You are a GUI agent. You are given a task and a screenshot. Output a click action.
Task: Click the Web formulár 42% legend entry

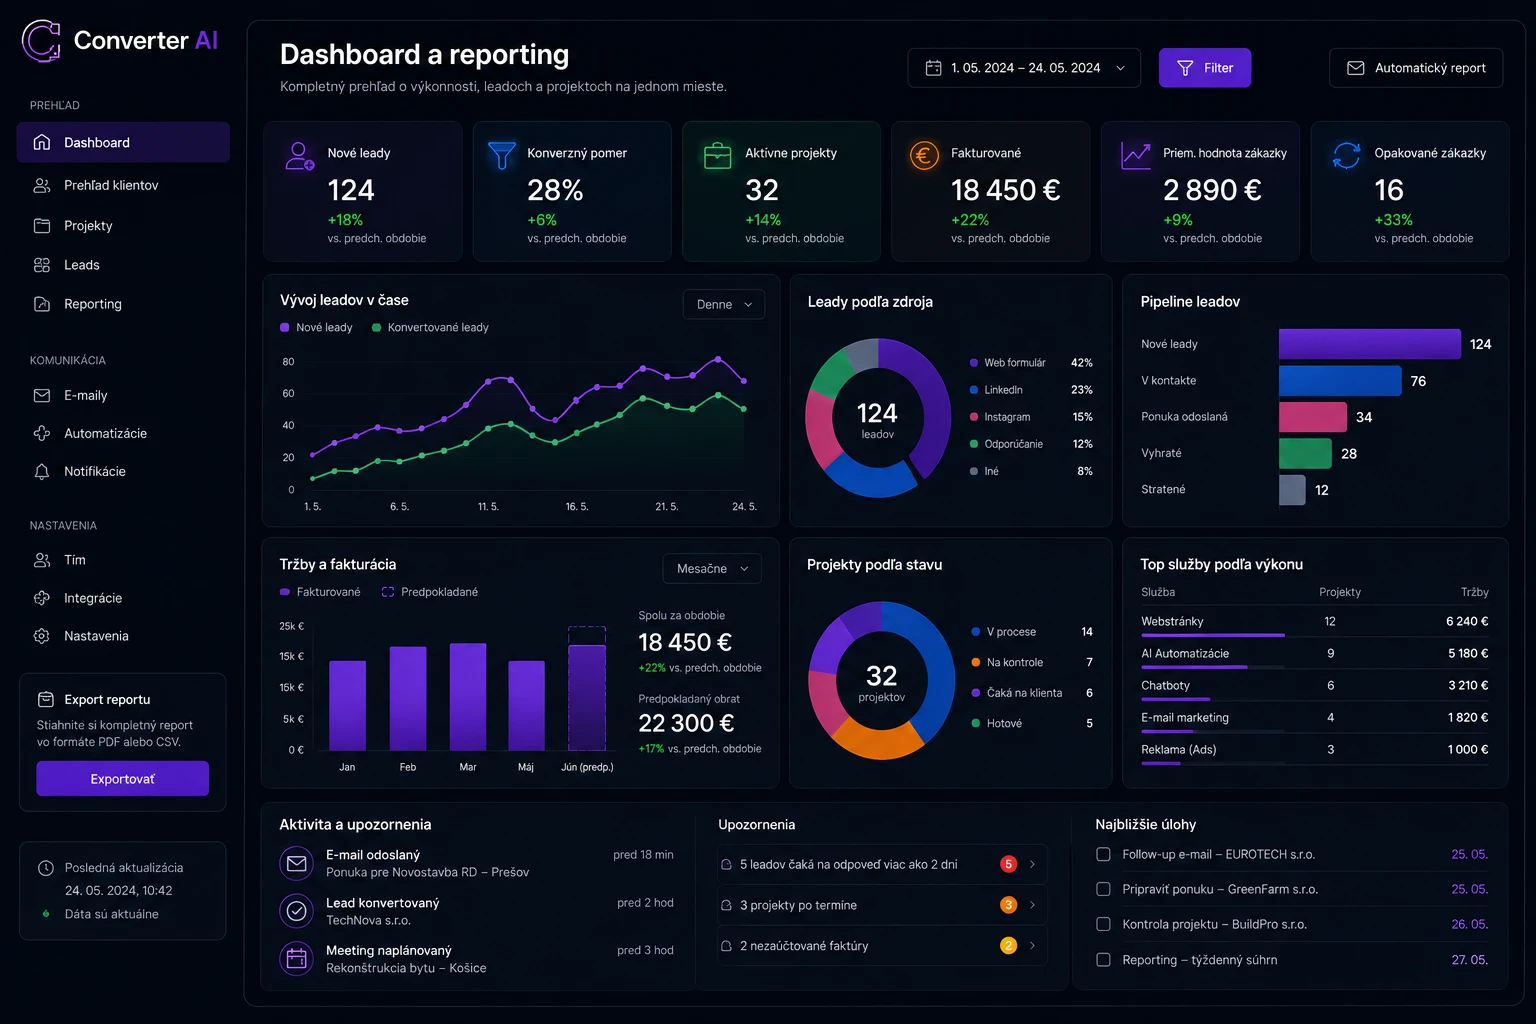point(1031,363)
